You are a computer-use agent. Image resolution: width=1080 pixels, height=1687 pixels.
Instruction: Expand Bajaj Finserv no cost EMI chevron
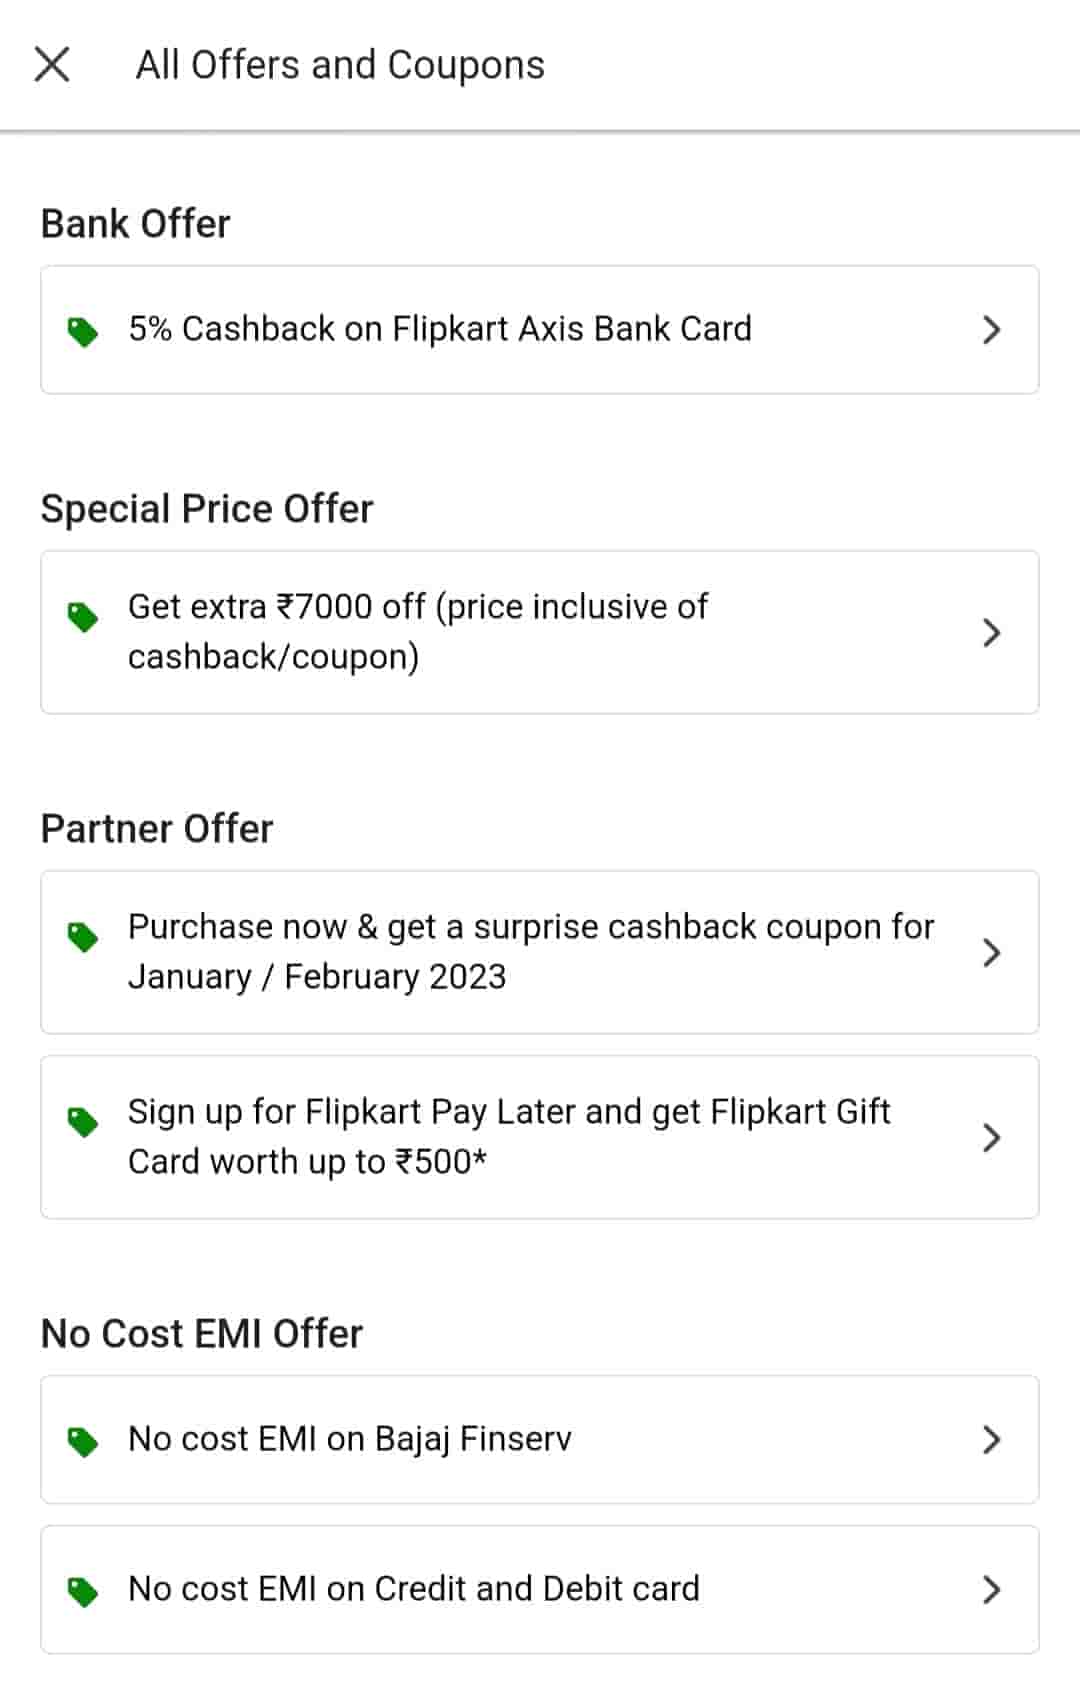point(991,1440)
